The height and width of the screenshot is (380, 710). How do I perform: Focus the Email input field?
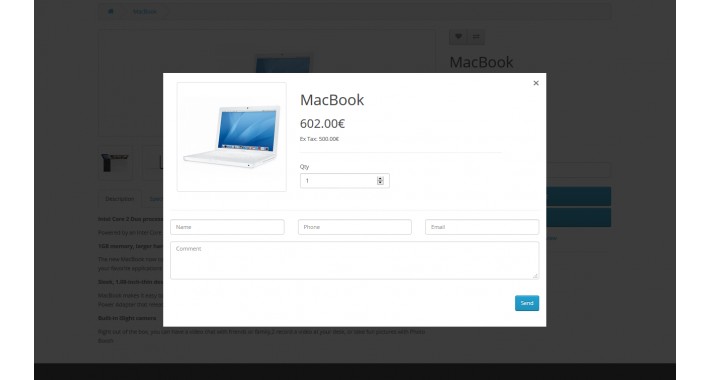coord(482,227)
